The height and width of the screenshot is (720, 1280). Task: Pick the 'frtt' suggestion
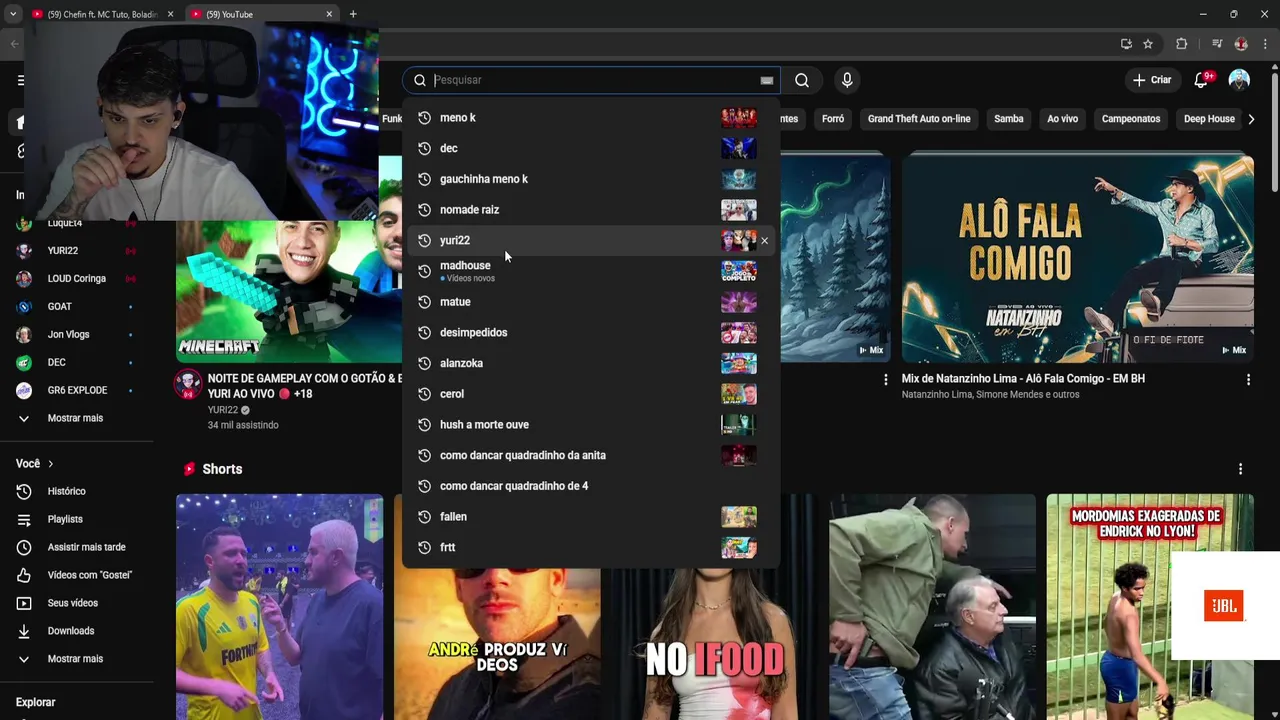pos(591,548)
